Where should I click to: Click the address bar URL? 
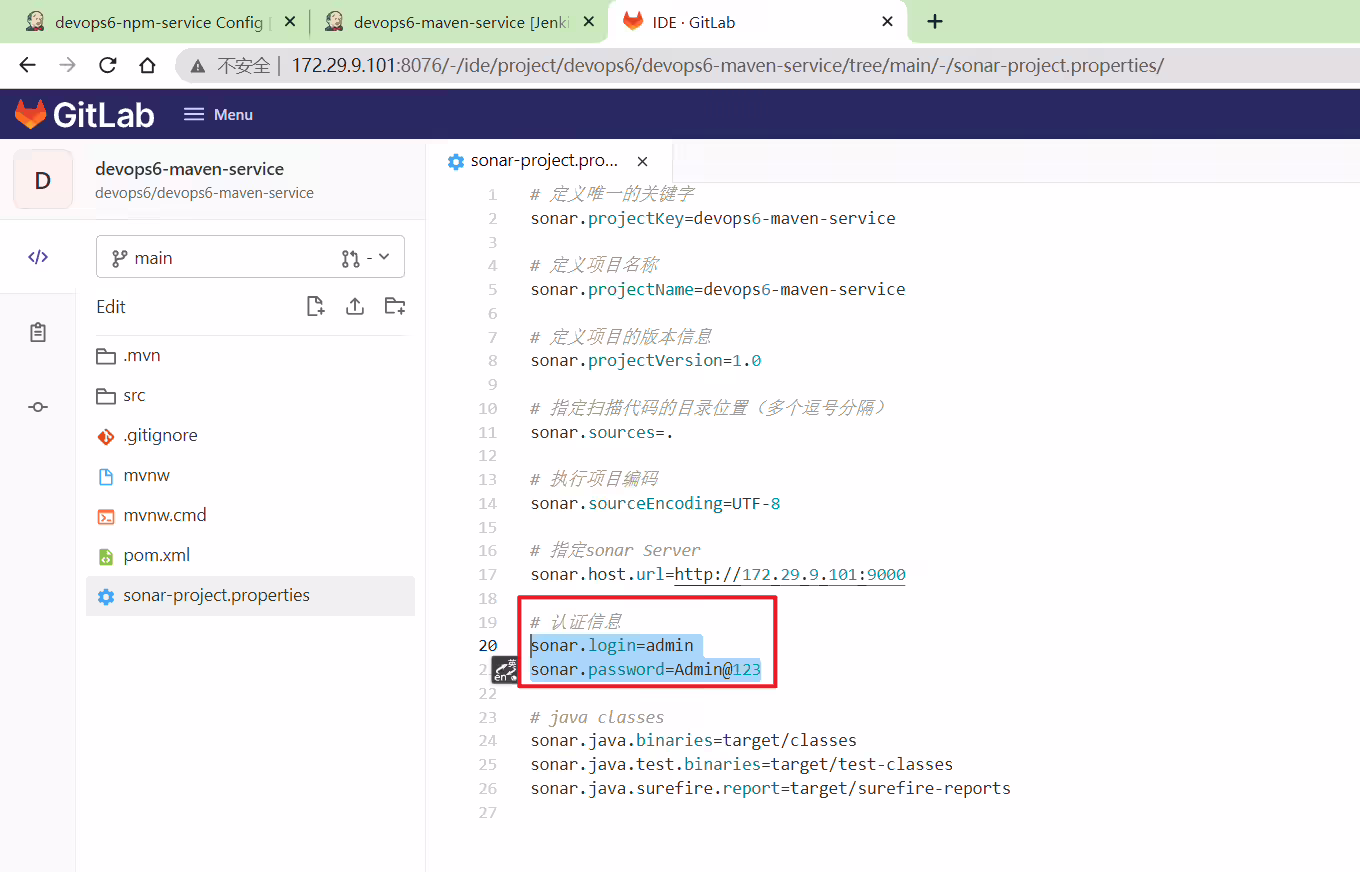pyautogui.click(x=728, y=66)
